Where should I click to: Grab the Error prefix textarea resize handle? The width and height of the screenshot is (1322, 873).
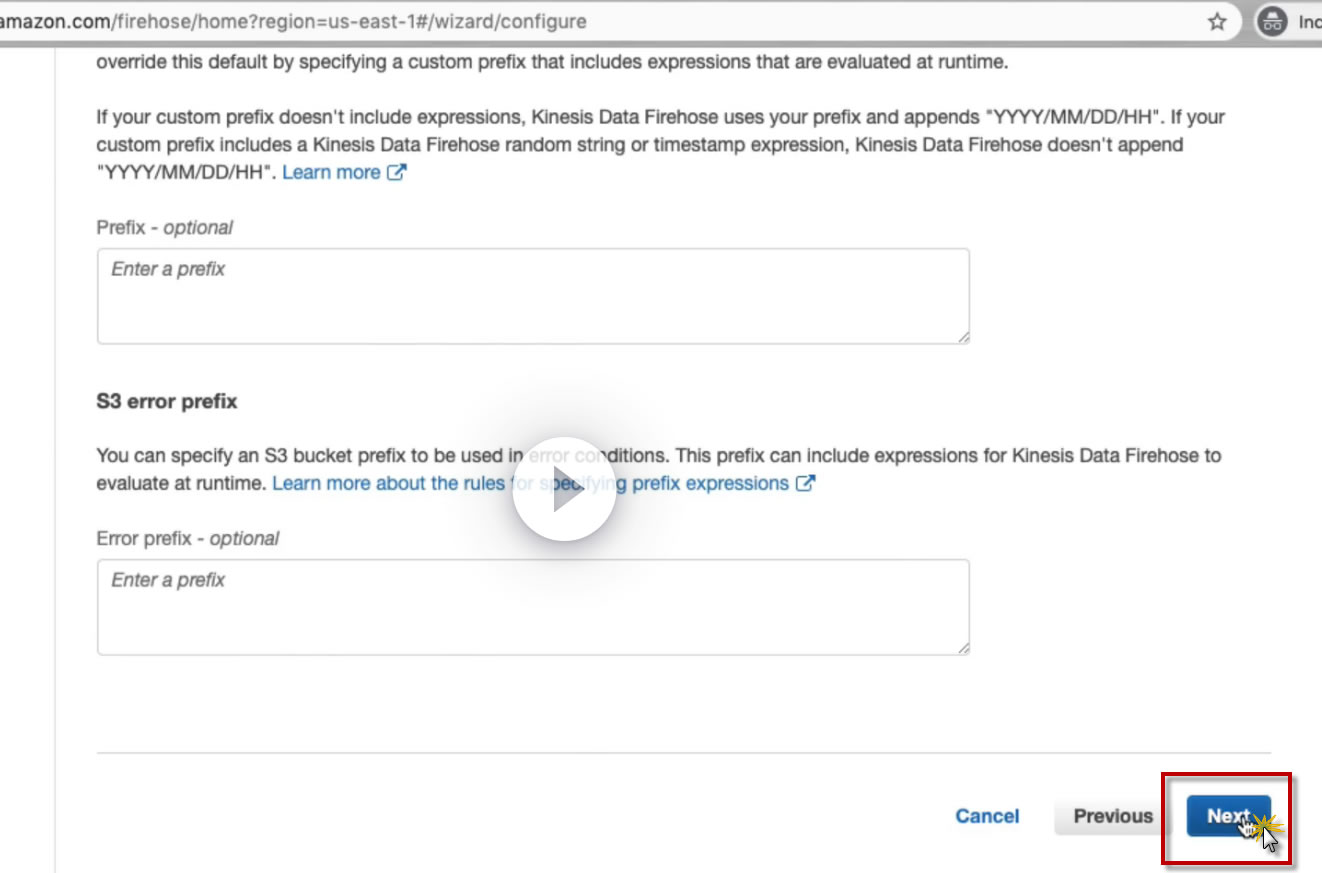pyautogui.click(x=963, y=649)
